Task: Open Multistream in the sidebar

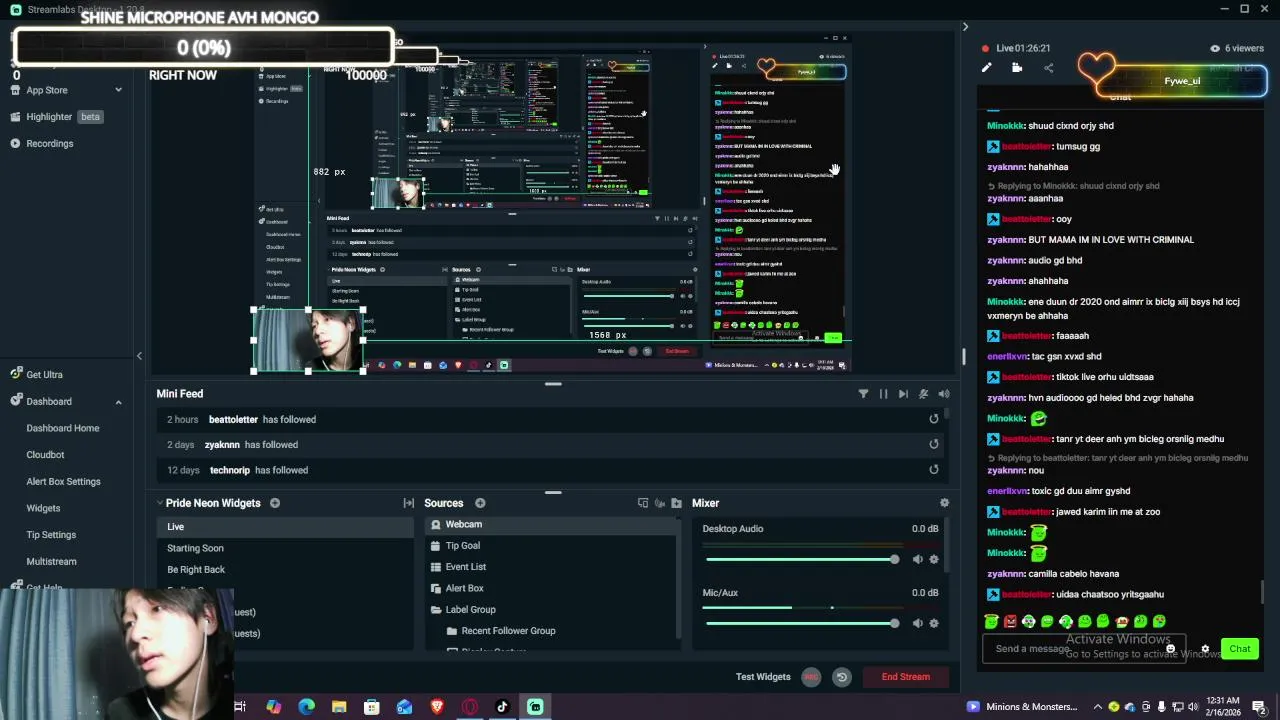Action: [x=51, y=562]
